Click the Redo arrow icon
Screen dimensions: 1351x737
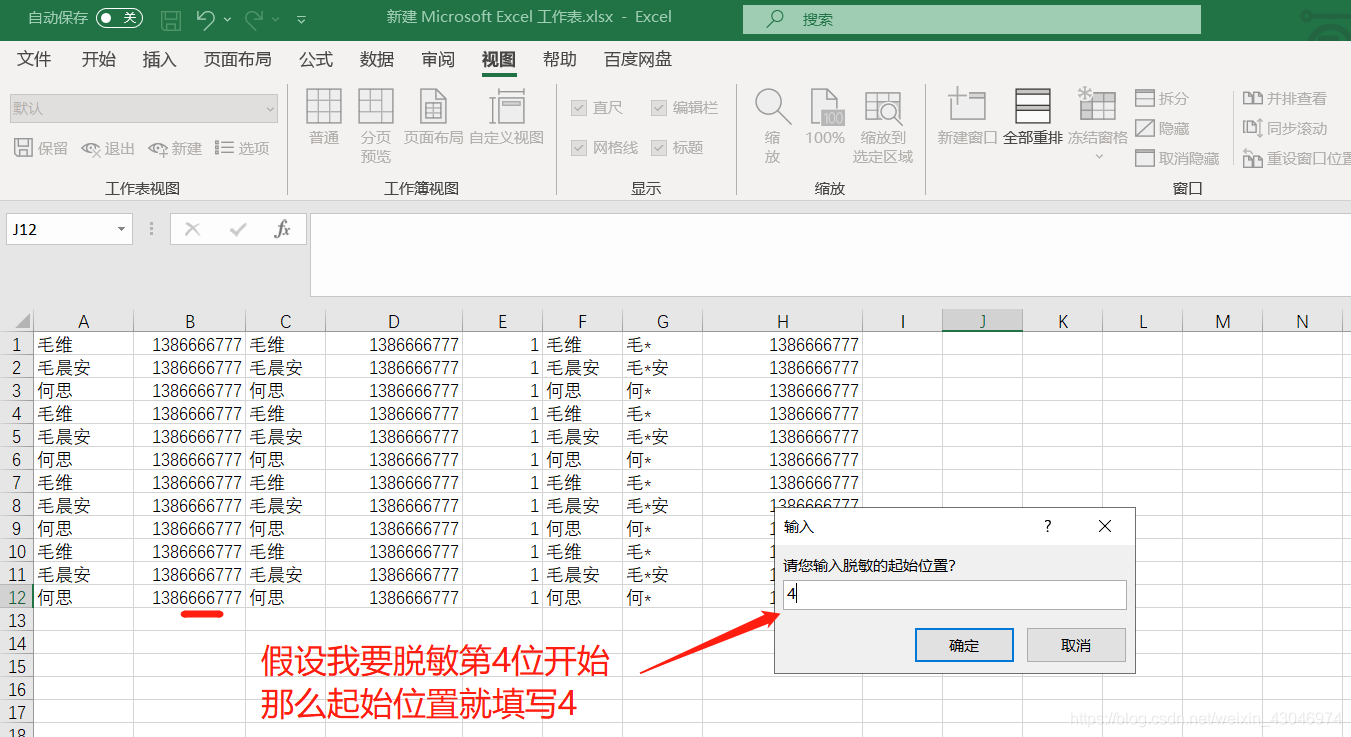[x=254, y=18]
